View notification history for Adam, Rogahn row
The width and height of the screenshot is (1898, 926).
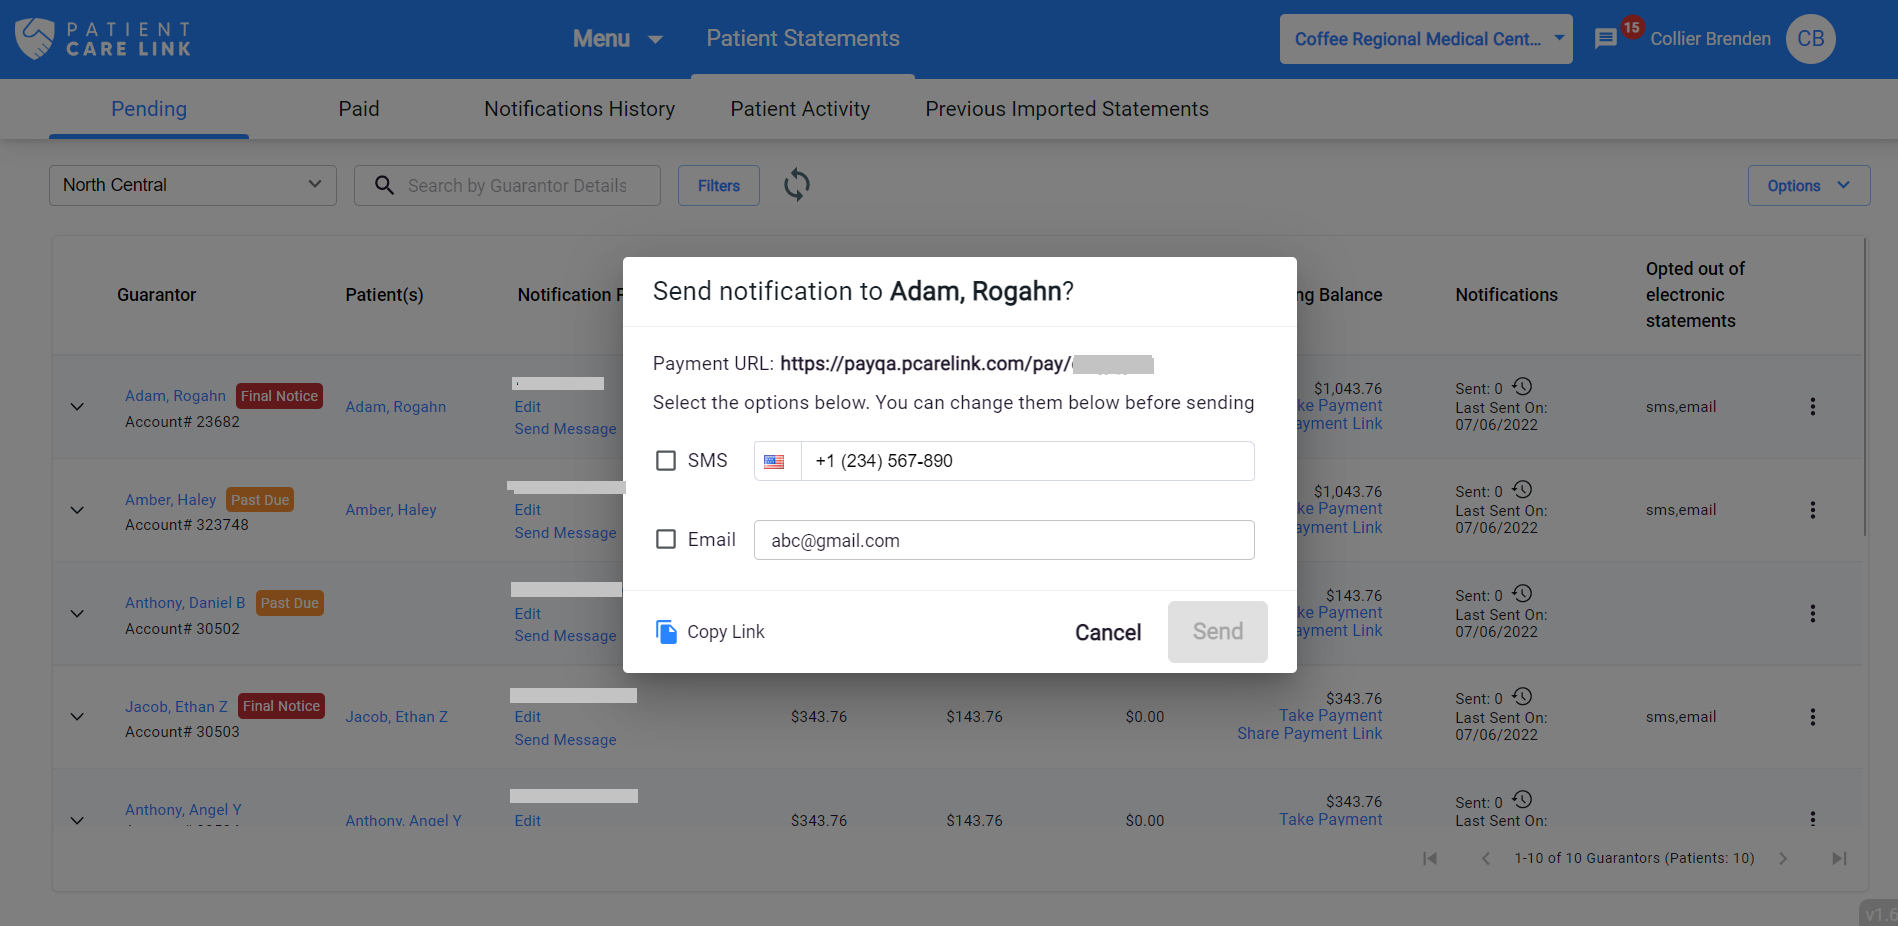click(1522, 386)
